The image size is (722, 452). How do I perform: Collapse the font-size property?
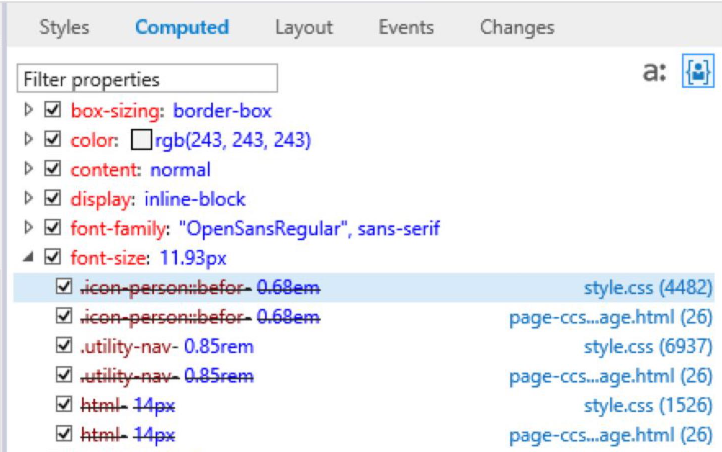pos(29,257)
